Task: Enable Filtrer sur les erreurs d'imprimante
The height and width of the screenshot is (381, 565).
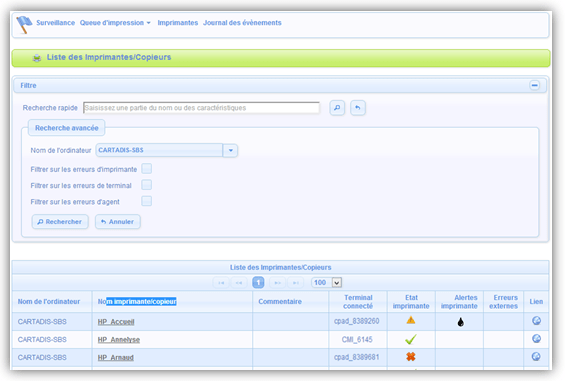Action: click(147, 169)
